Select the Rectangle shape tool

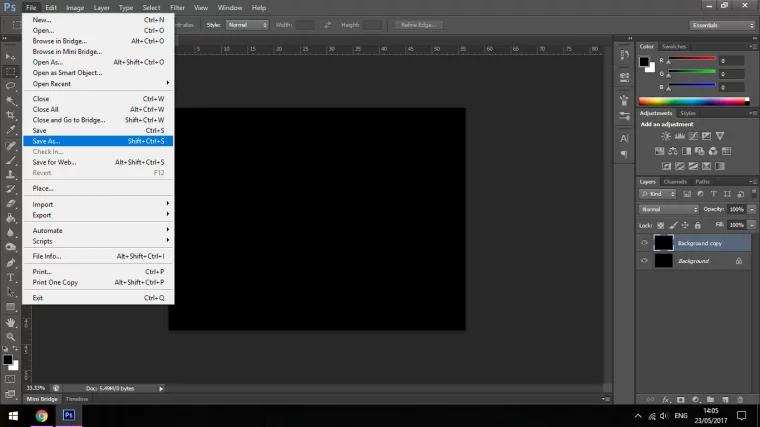(11, 307)
